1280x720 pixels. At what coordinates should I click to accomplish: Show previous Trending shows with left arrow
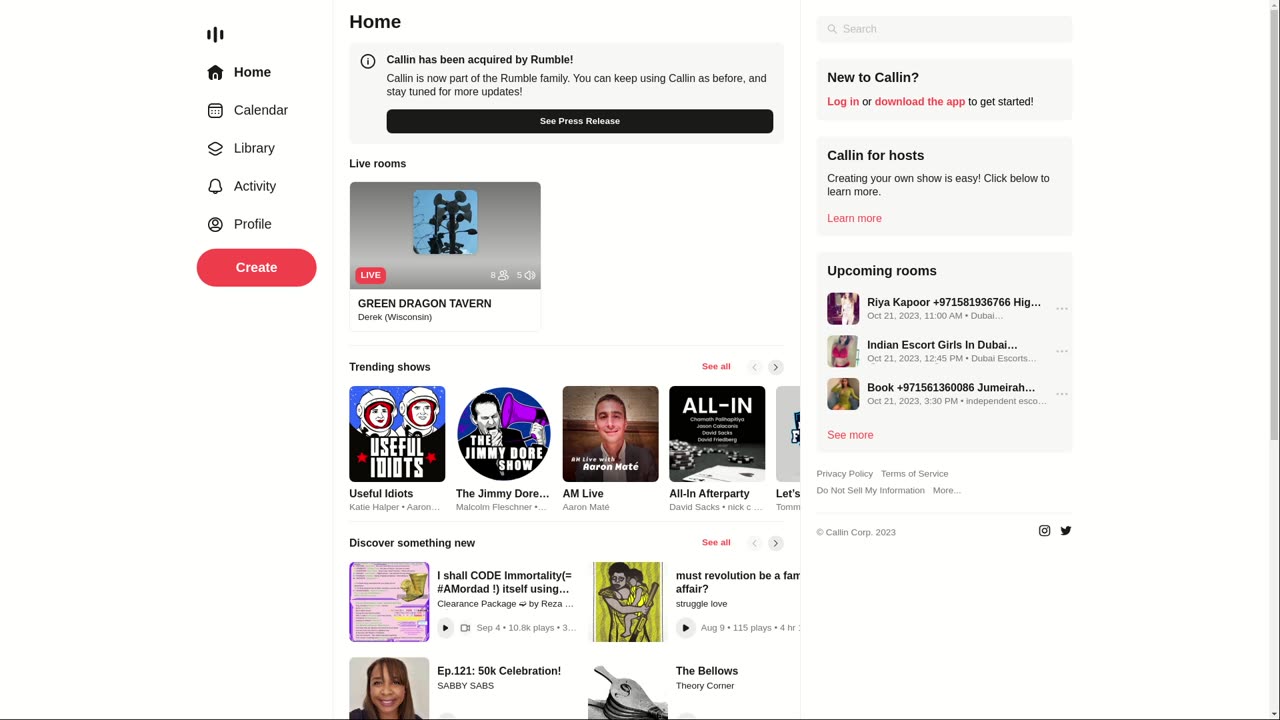[x=755, y=367]
